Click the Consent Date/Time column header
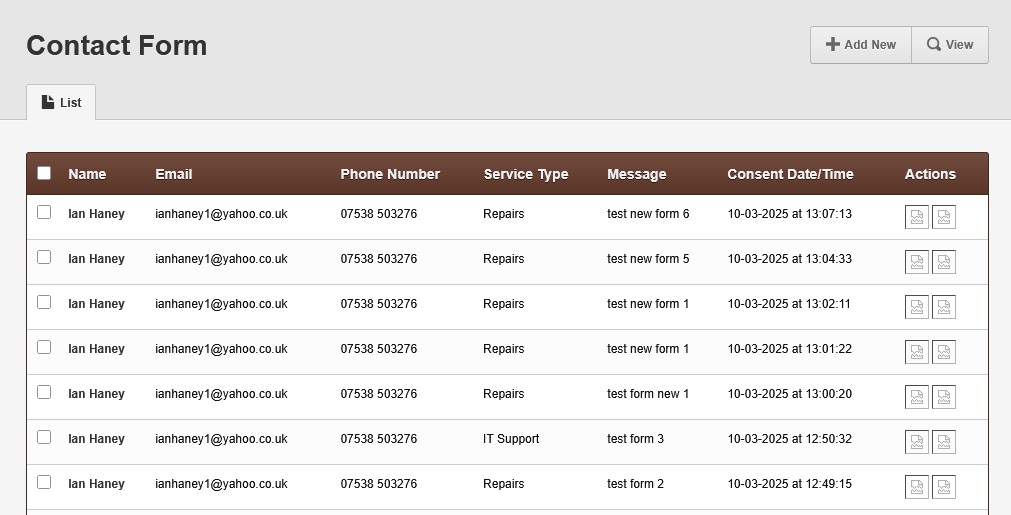 tap(790, 174)
